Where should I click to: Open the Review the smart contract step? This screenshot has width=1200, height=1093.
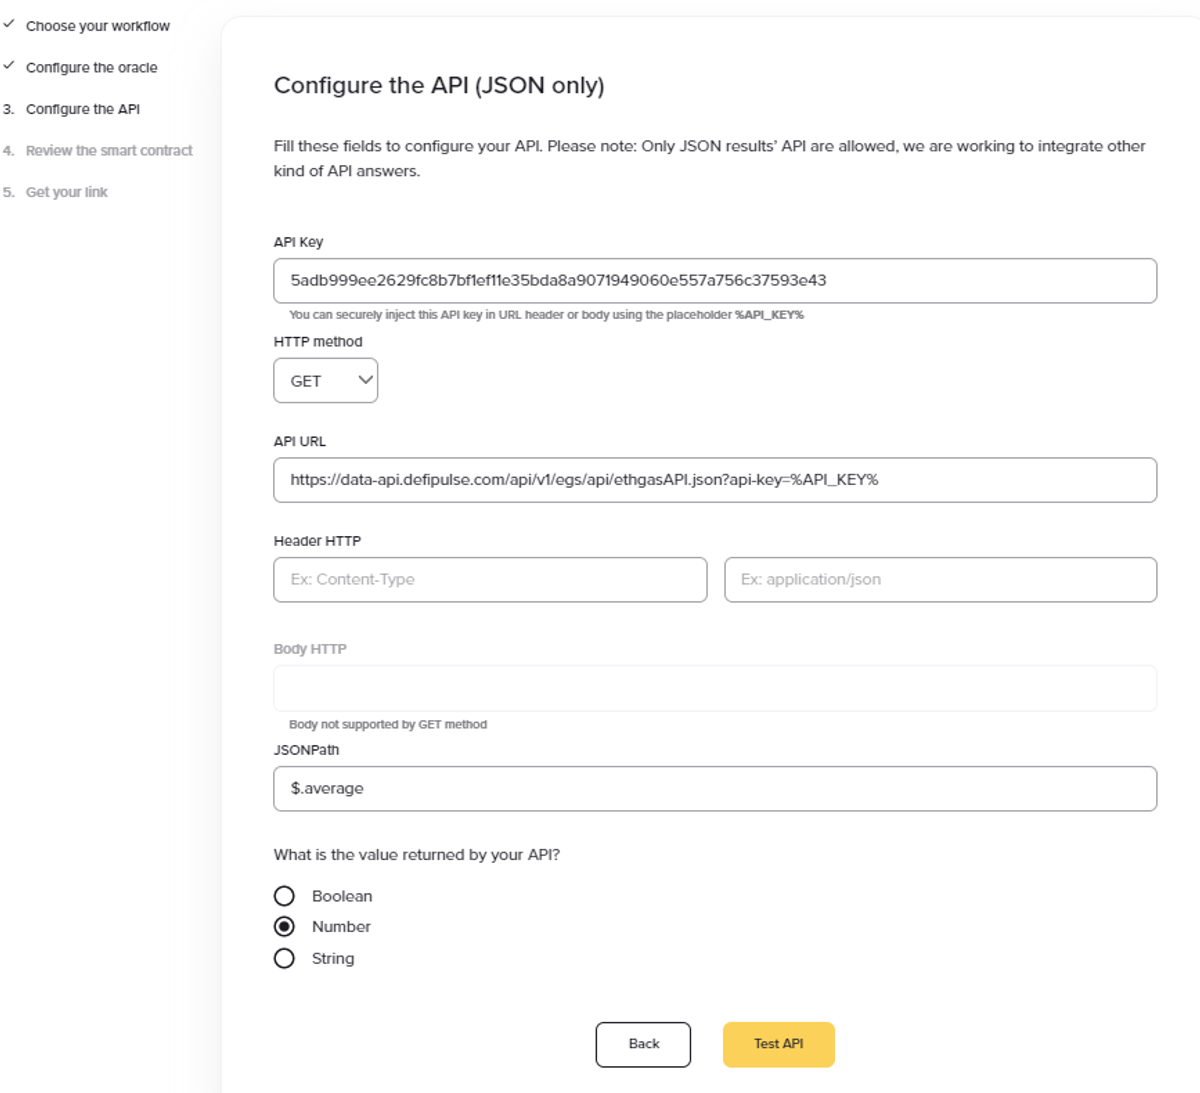tap(109, 151)
